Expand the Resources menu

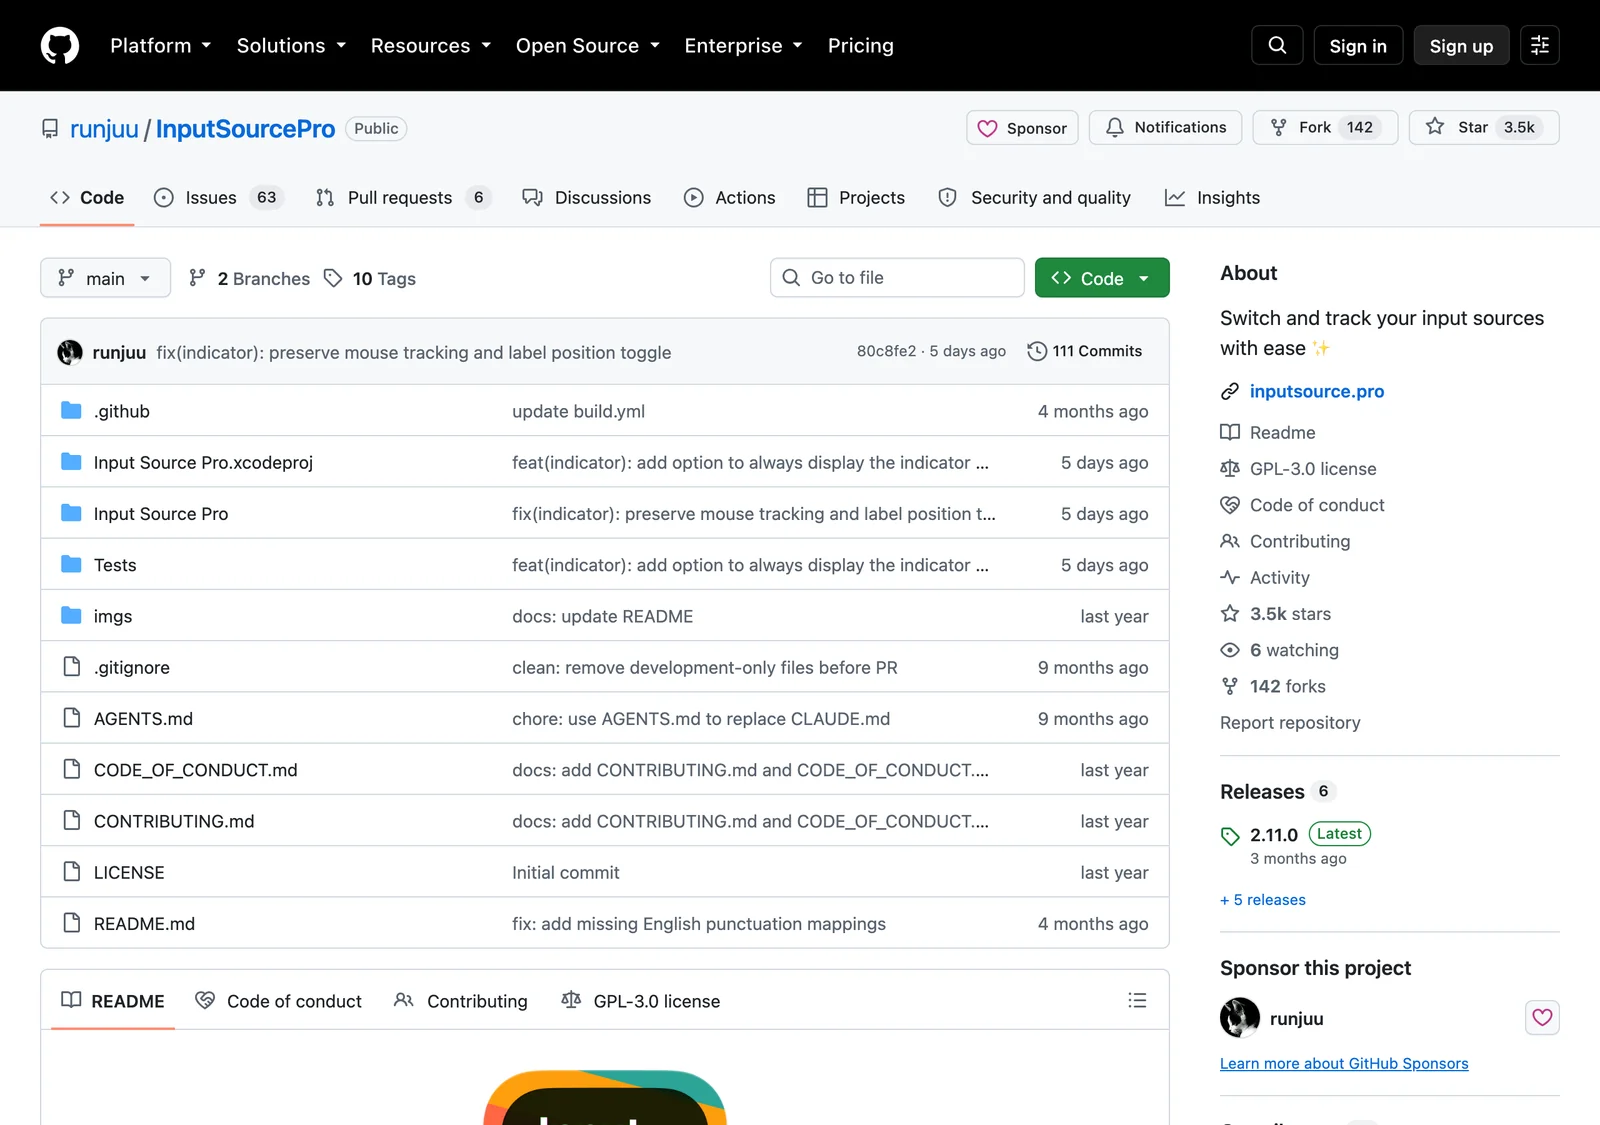[x=431, y=46]
